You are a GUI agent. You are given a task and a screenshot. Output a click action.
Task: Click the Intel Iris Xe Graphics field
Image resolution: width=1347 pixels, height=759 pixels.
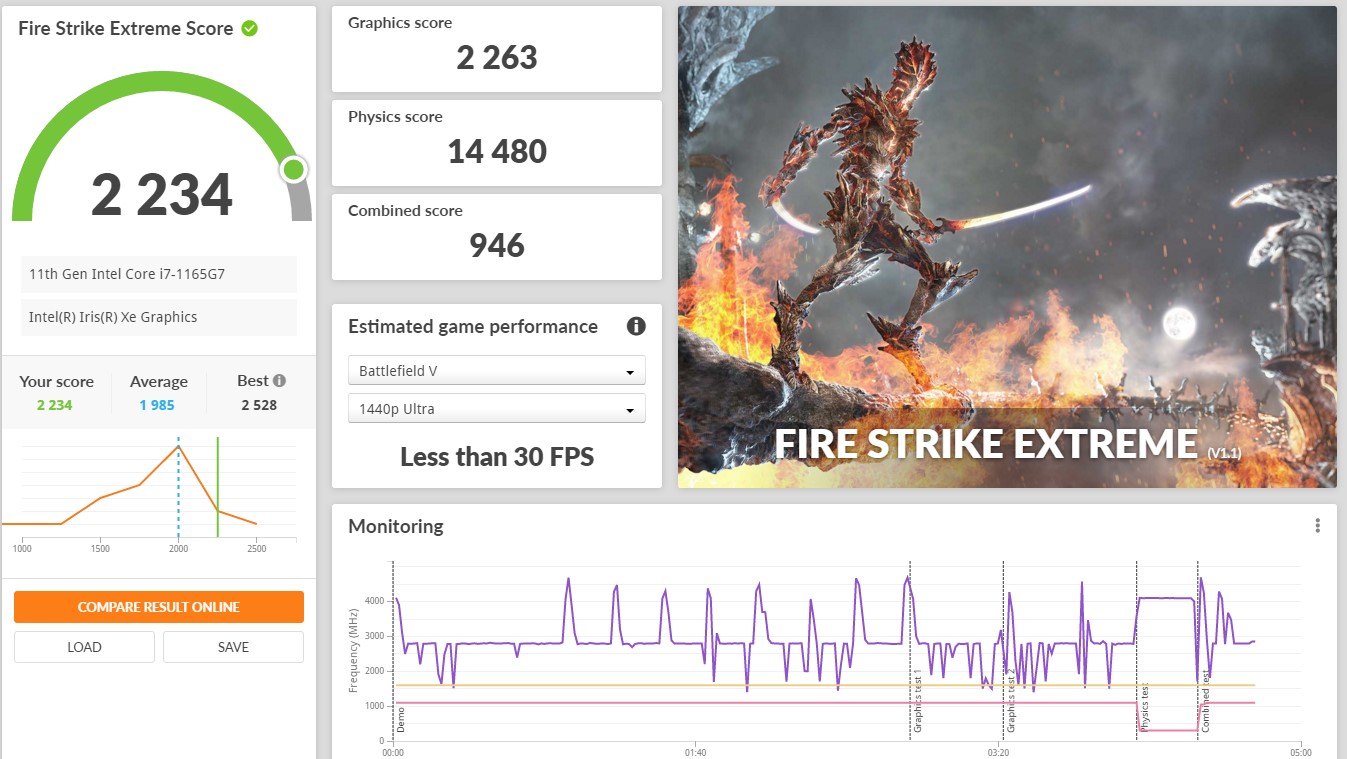[159, 317]
